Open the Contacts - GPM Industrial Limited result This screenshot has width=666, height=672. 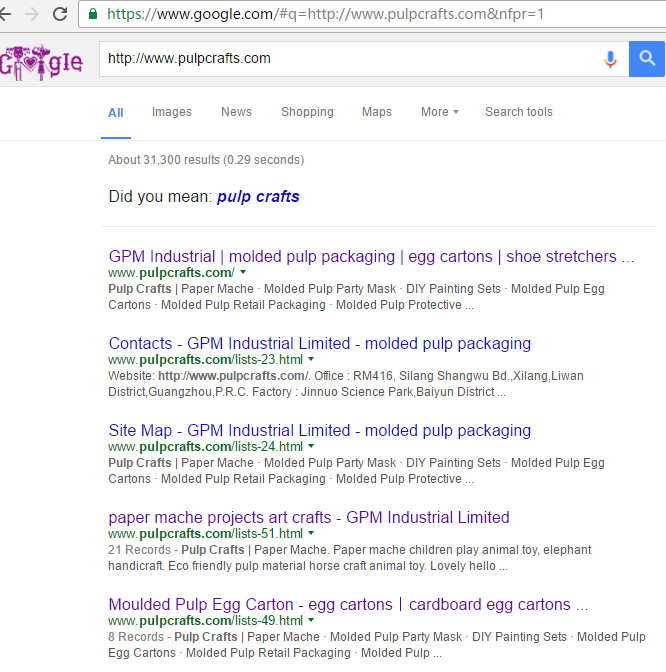click(320, 344)
